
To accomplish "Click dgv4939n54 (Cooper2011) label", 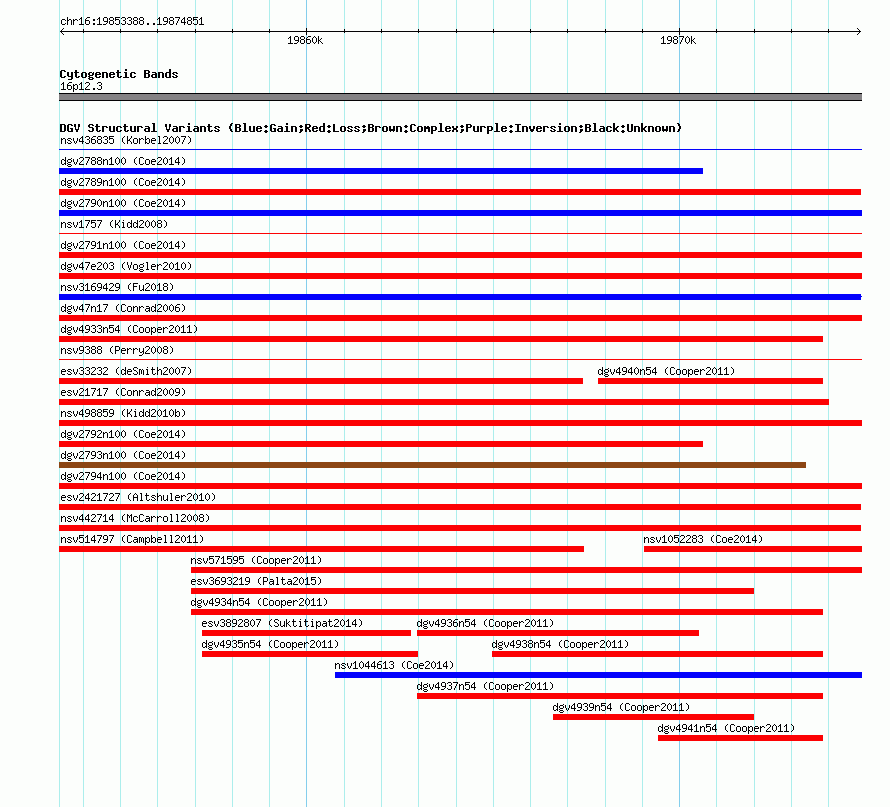I will 621,707.
